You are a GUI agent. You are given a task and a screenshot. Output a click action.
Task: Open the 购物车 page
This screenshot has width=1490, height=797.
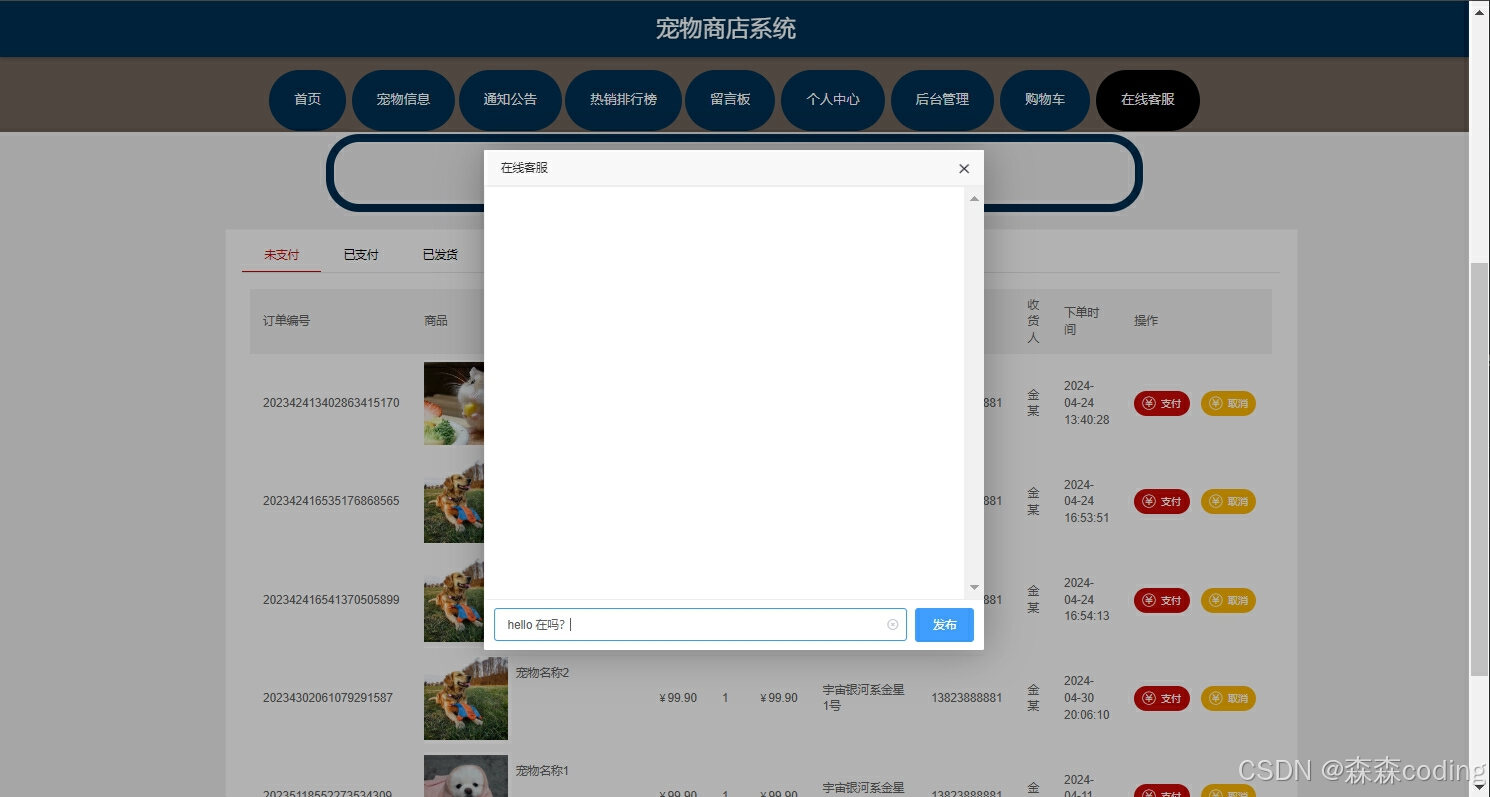(1044, 100)
